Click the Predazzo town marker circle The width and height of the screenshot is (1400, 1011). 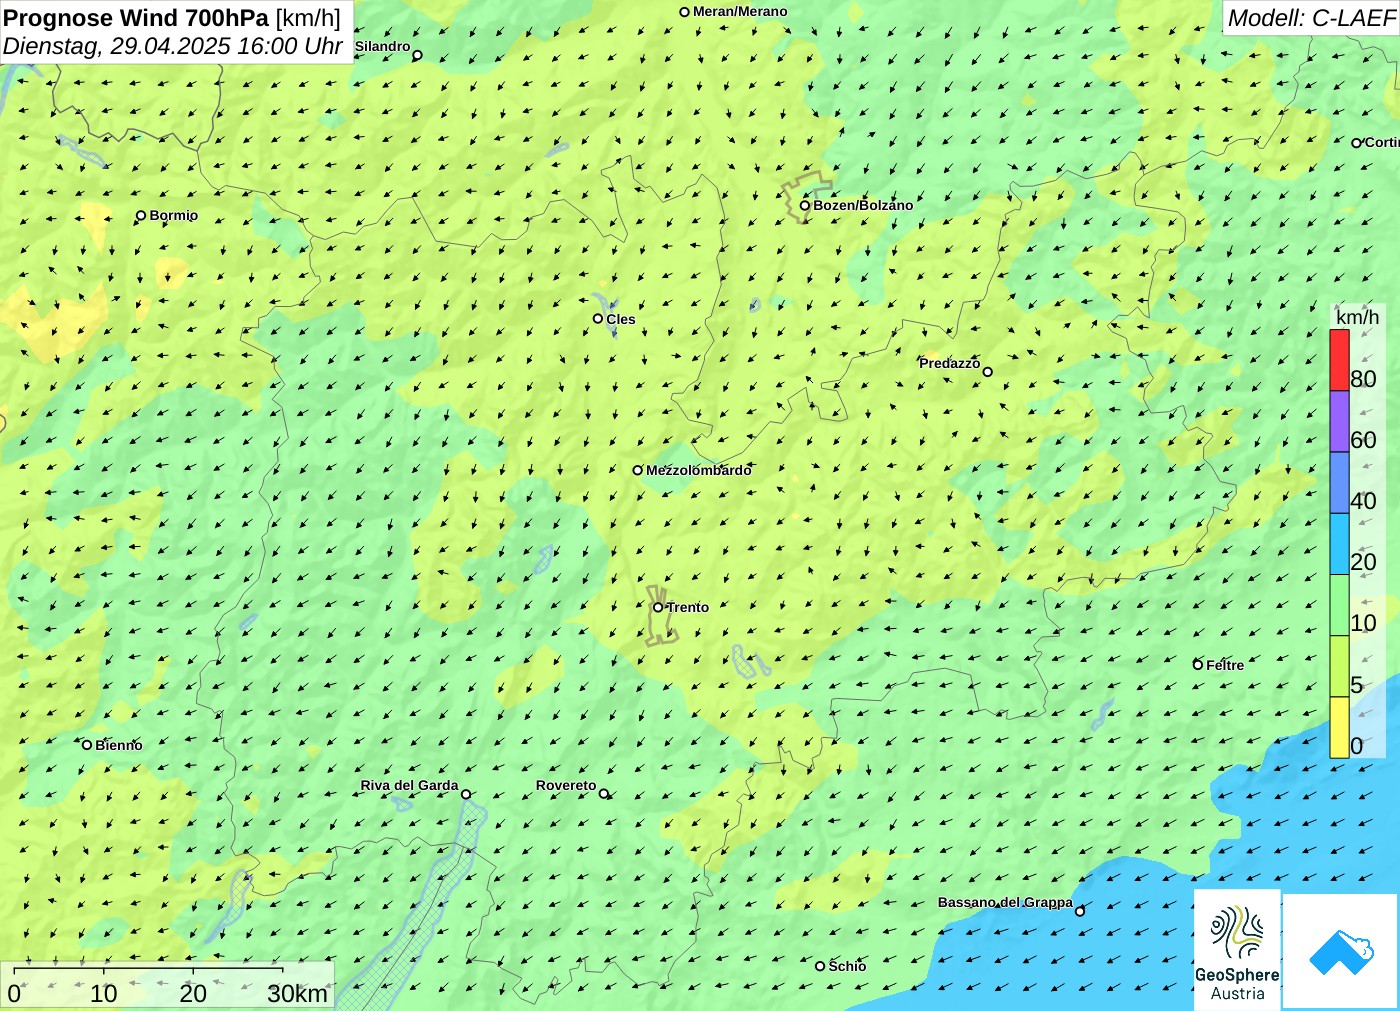tap(988, 372)
